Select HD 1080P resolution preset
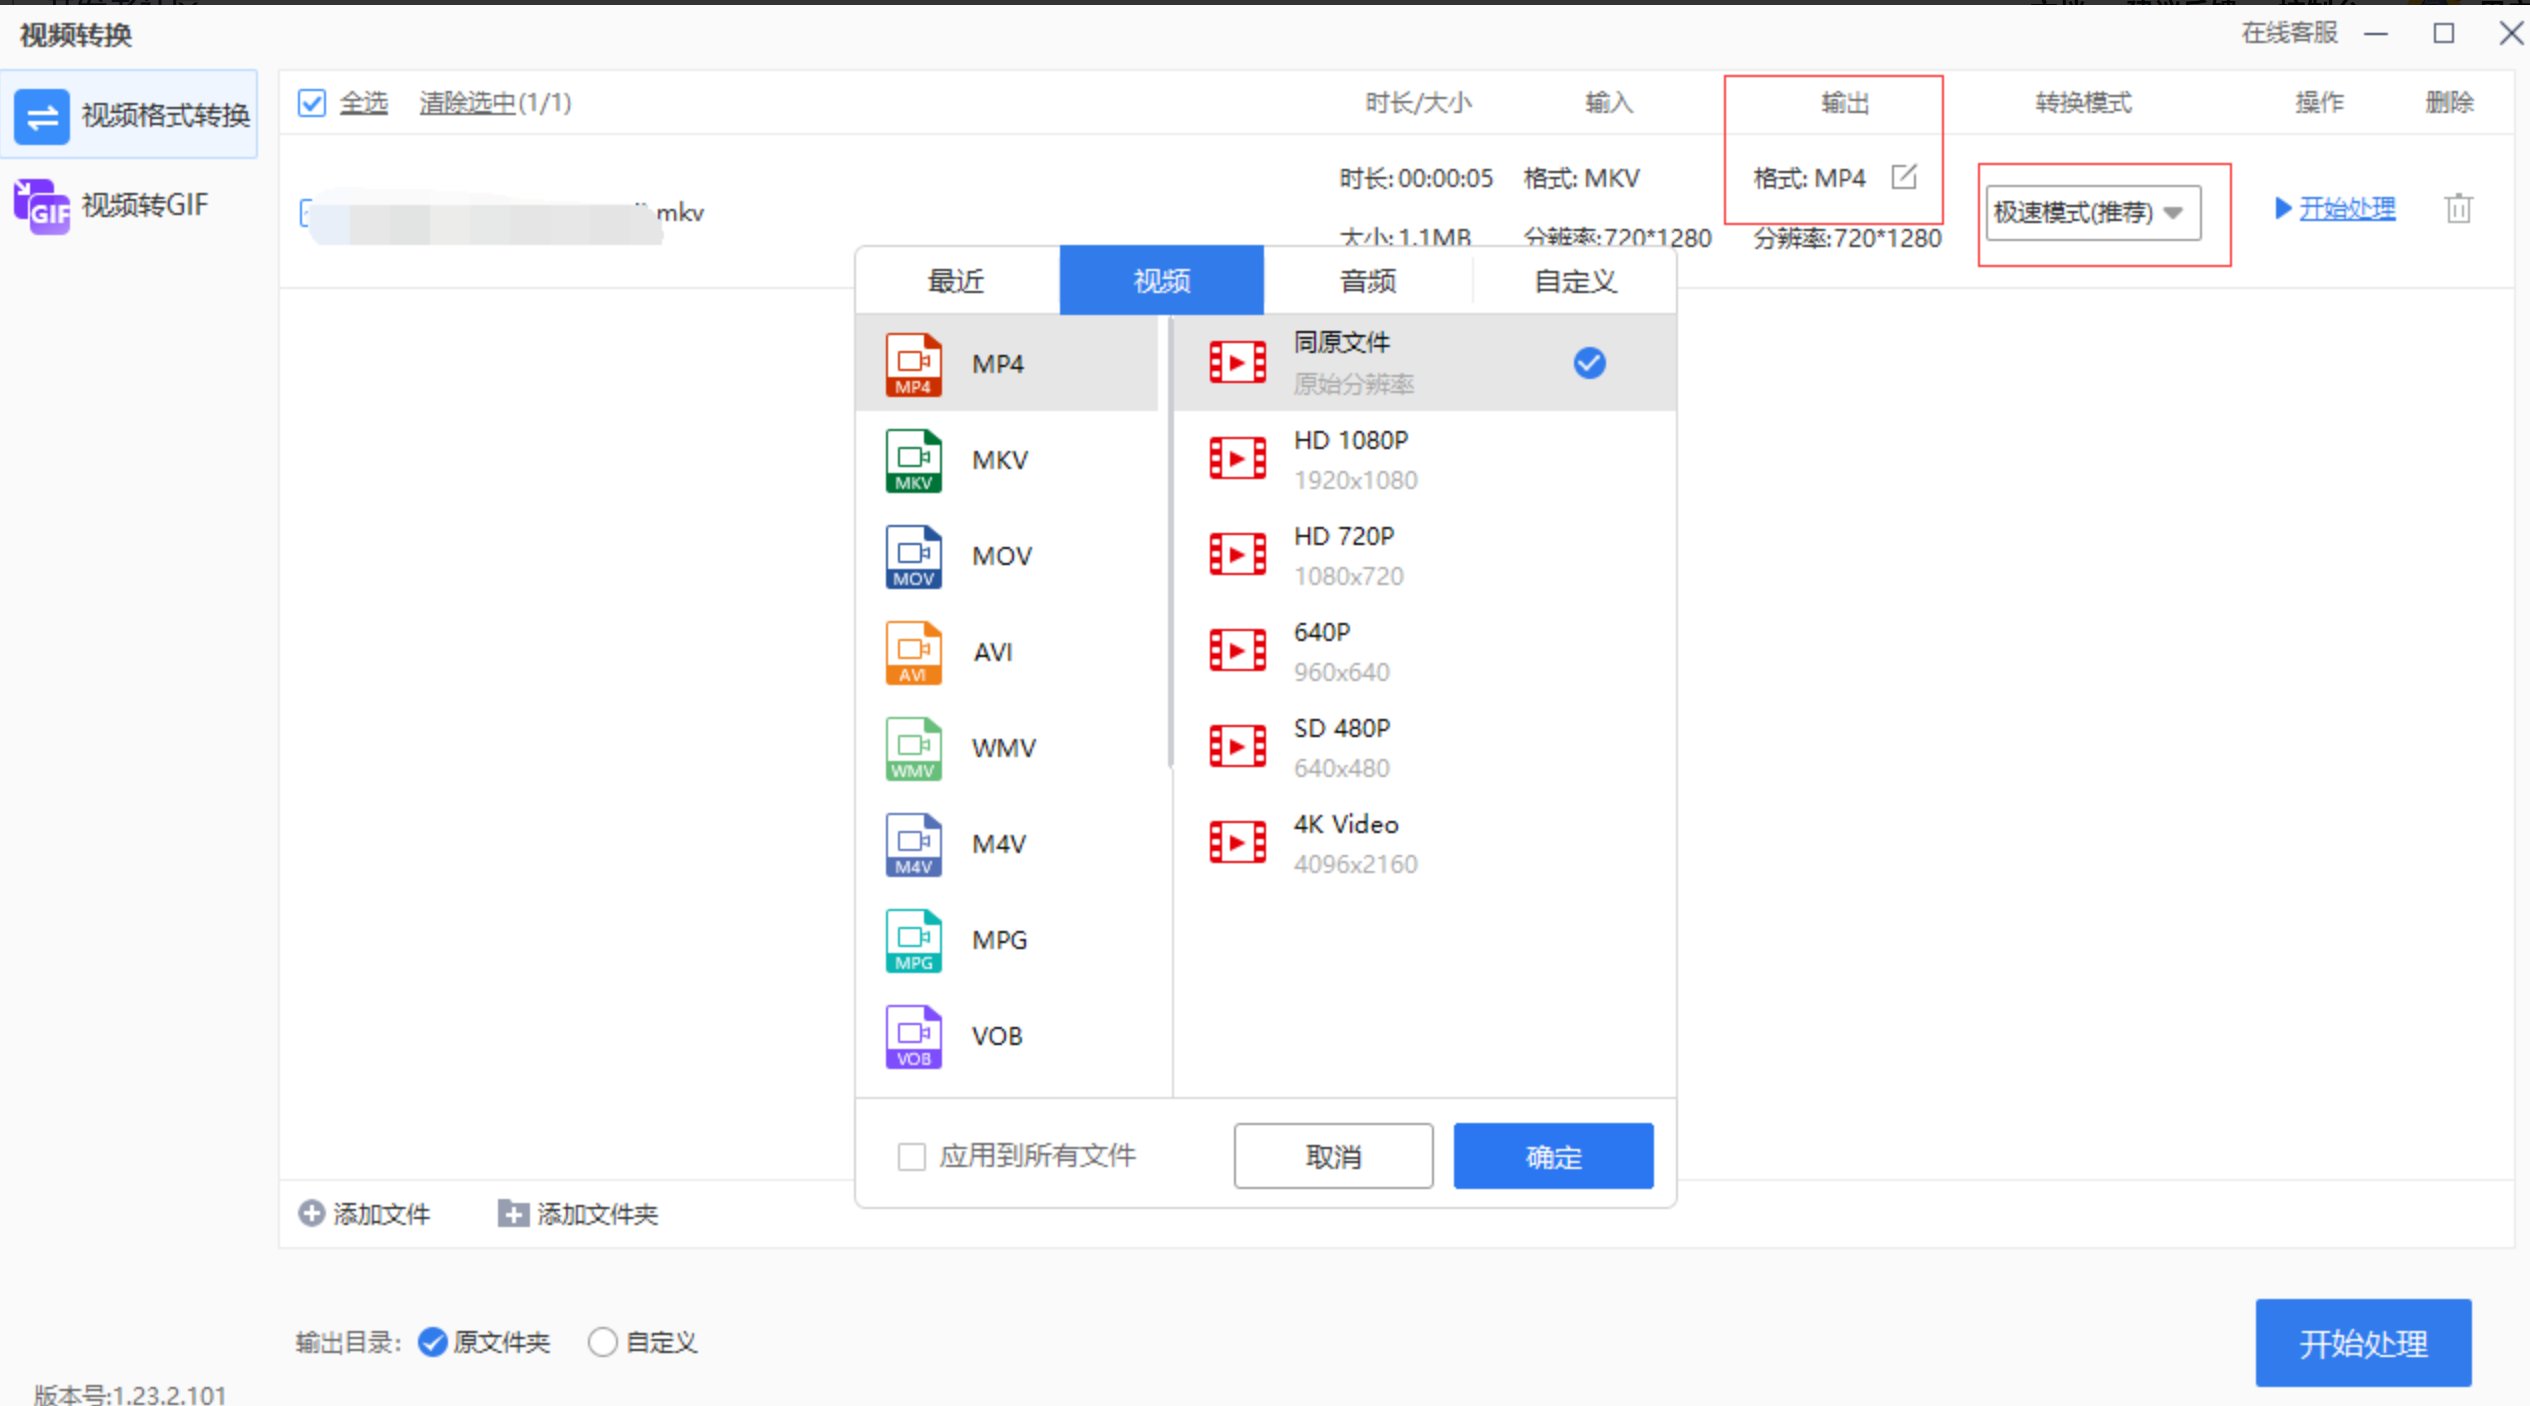This screenshot has height=1406, width=2530. tap(1424, 460)
